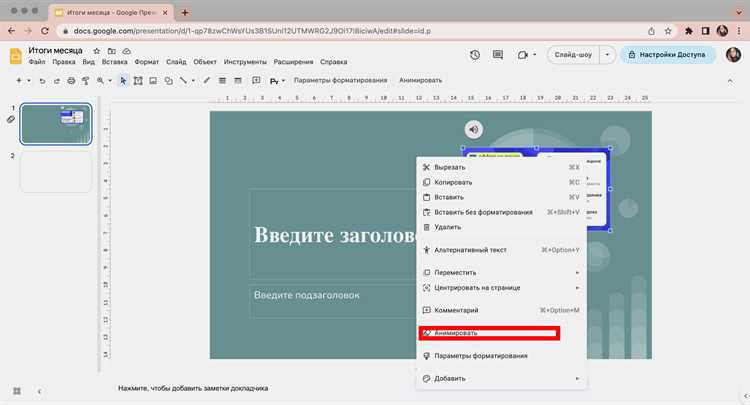750x405 pixels.
Task: Click Анимировать in the toolbar
Action: pos(420,80)
